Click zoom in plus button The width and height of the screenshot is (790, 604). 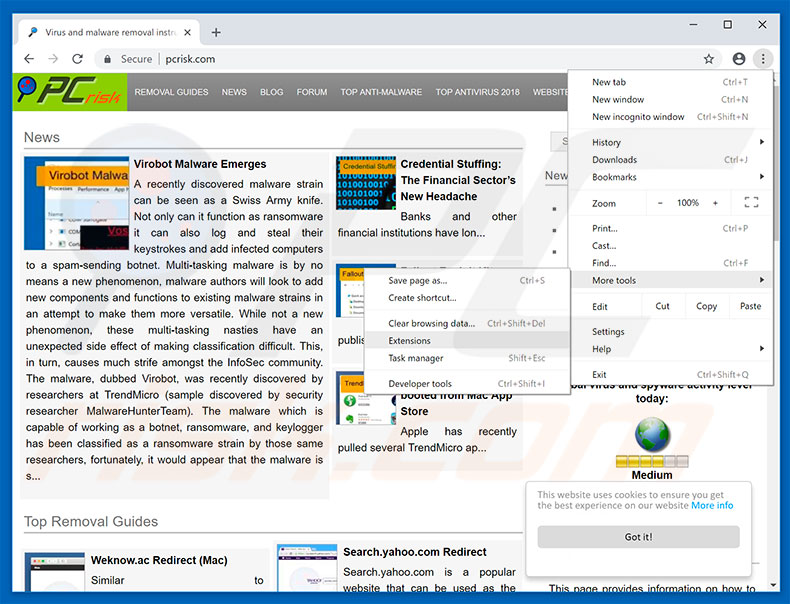(x=715, y=203)
